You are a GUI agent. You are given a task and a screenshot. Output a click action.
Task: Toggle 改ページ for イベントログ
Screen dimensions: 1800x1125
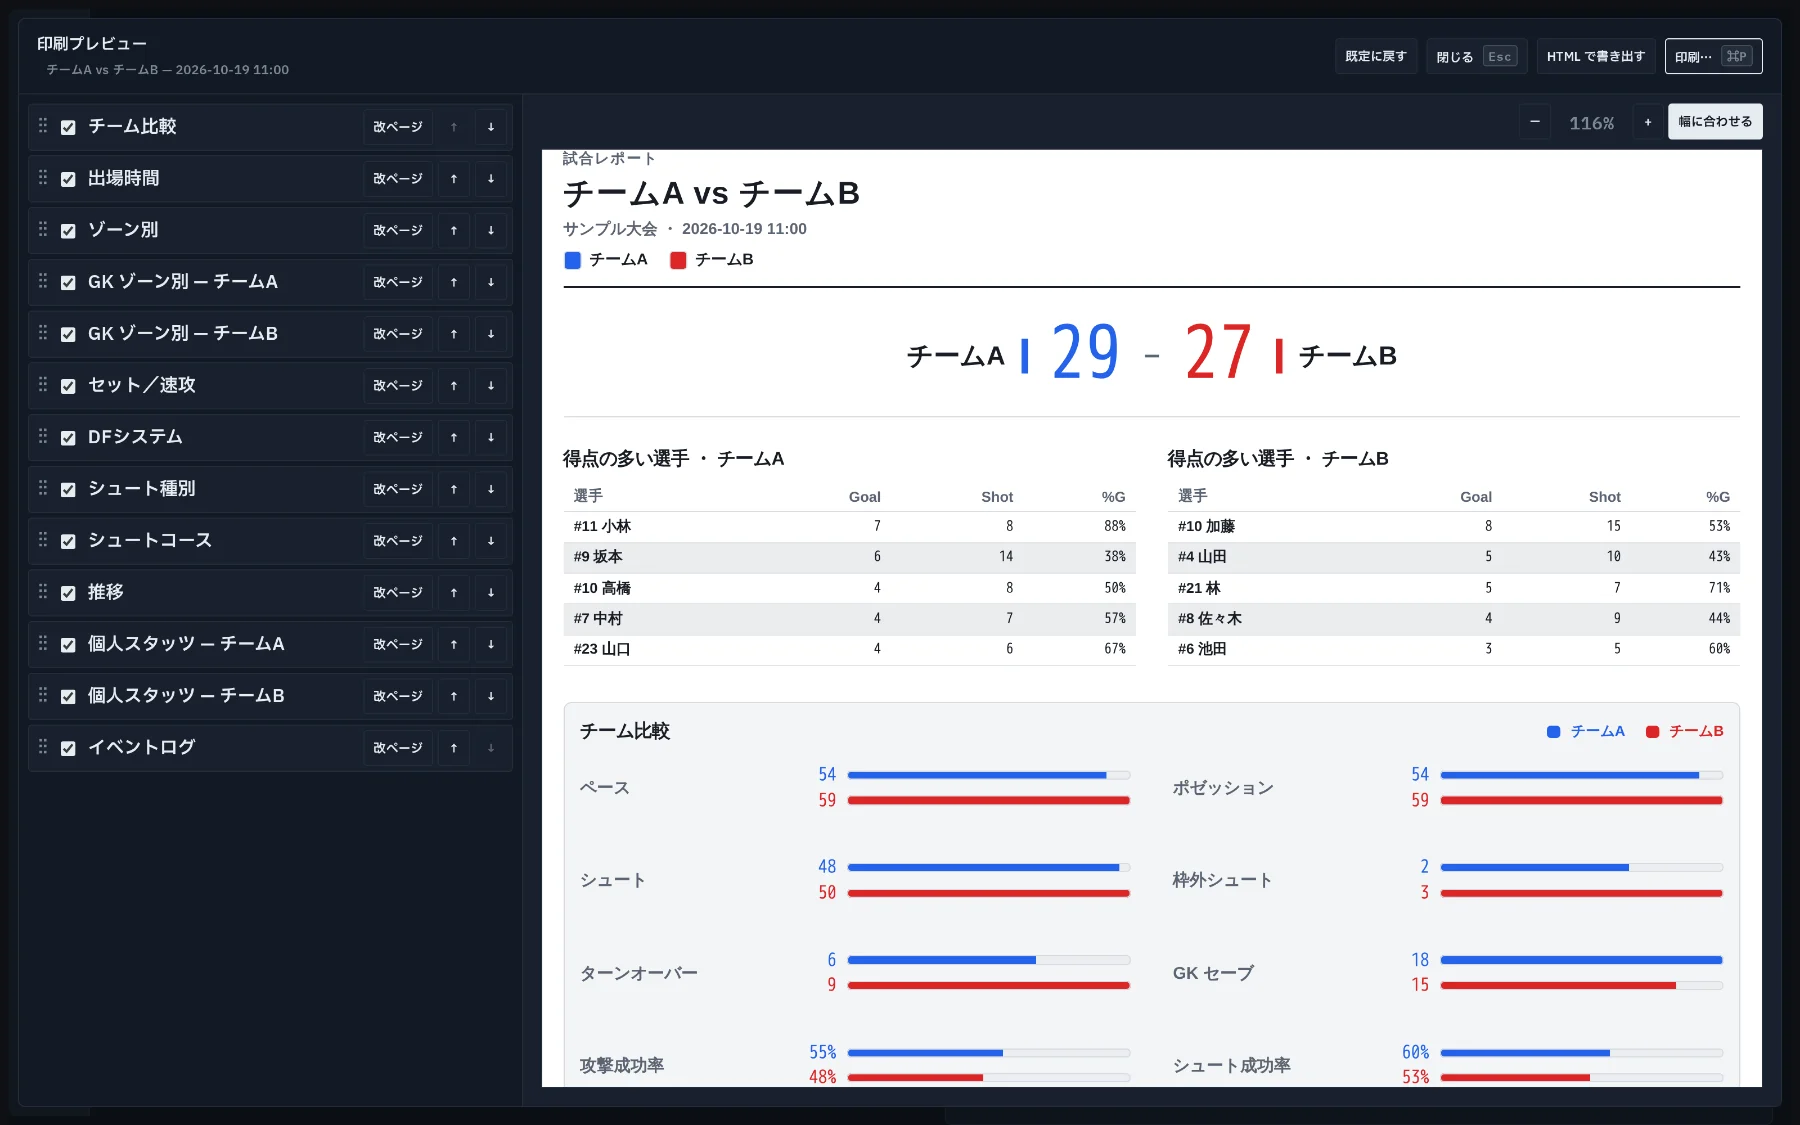coord(398,748)
